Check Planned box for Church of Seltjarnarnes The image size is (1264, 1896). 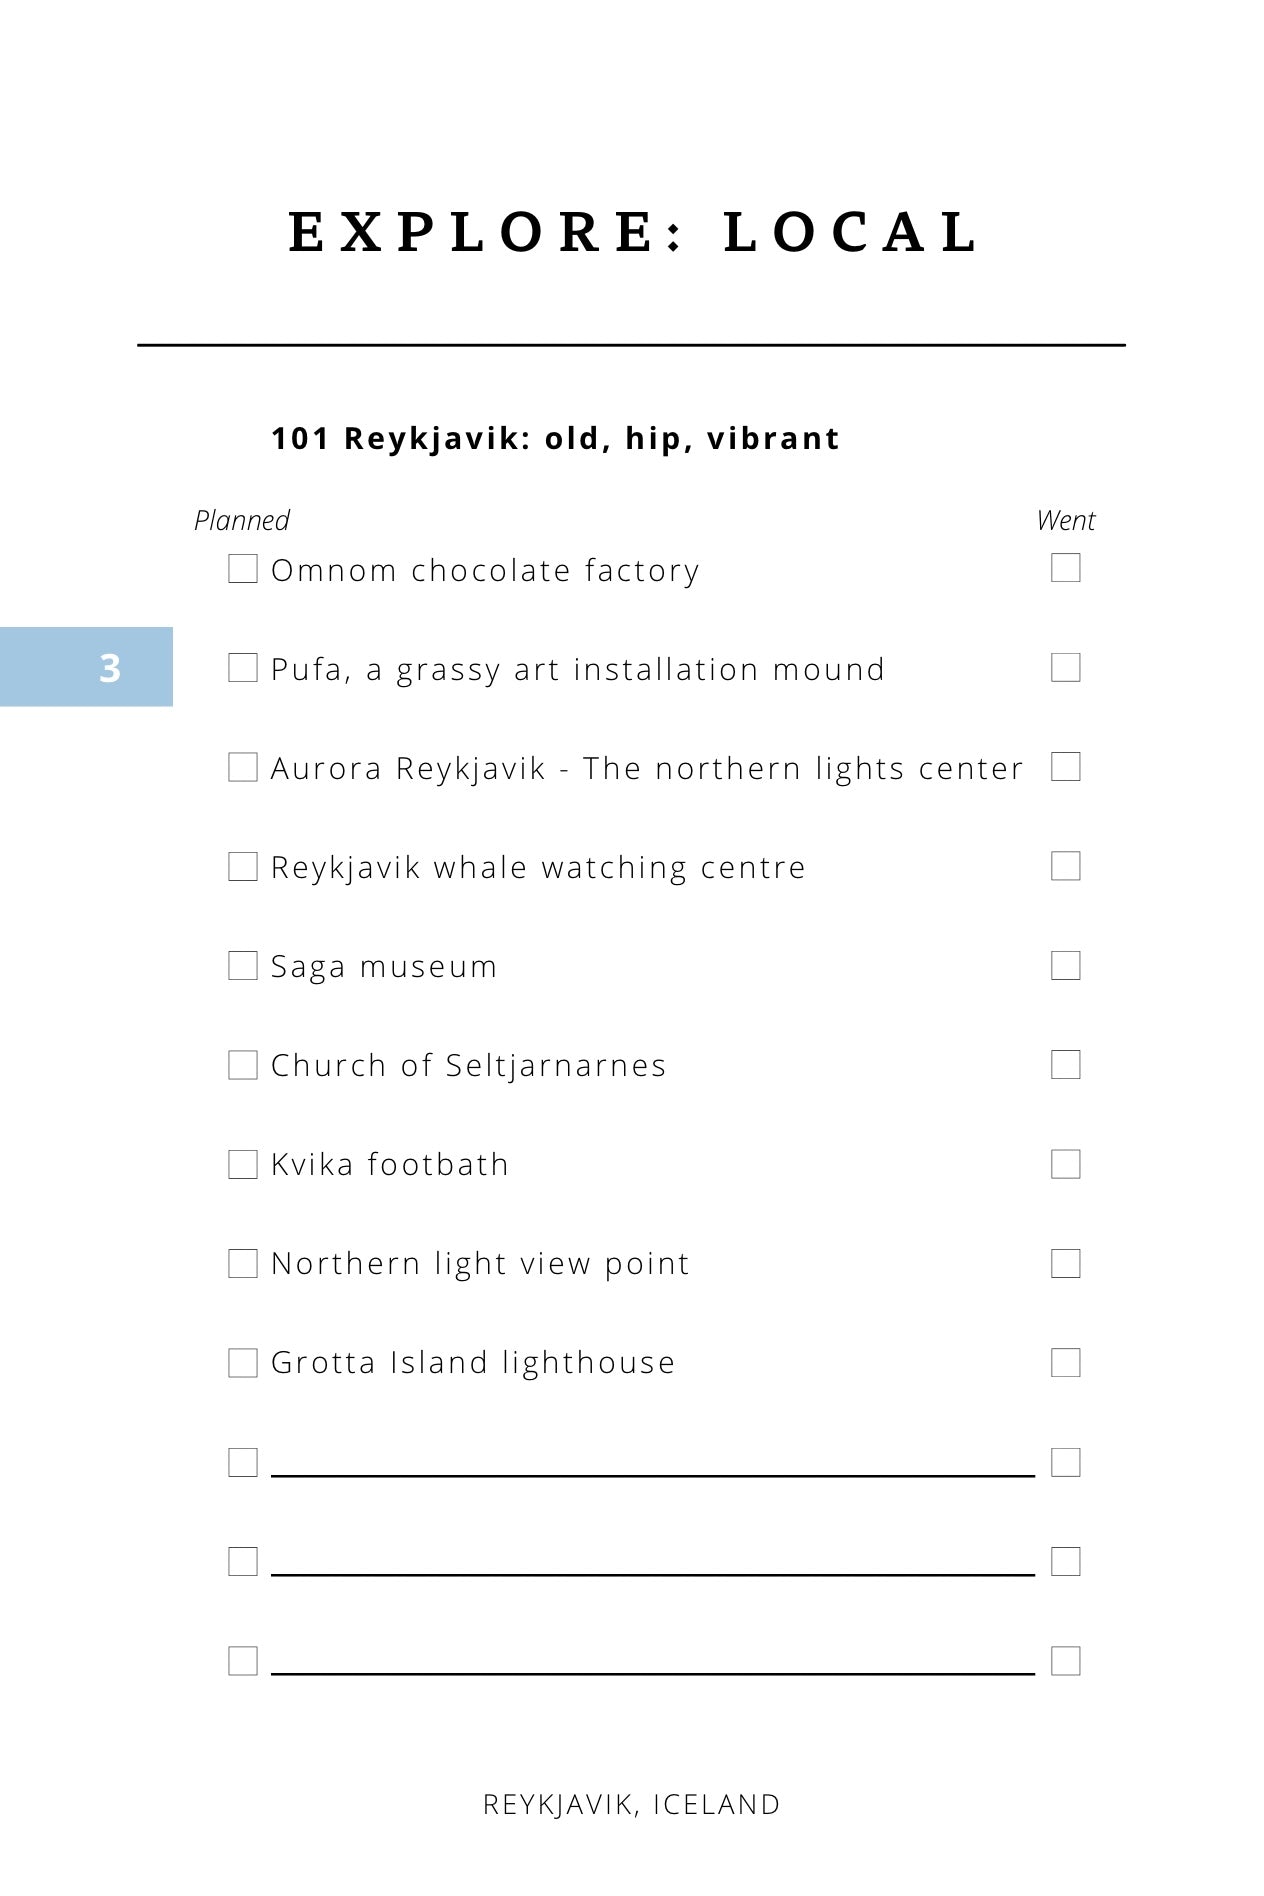tap(243, 1065)
